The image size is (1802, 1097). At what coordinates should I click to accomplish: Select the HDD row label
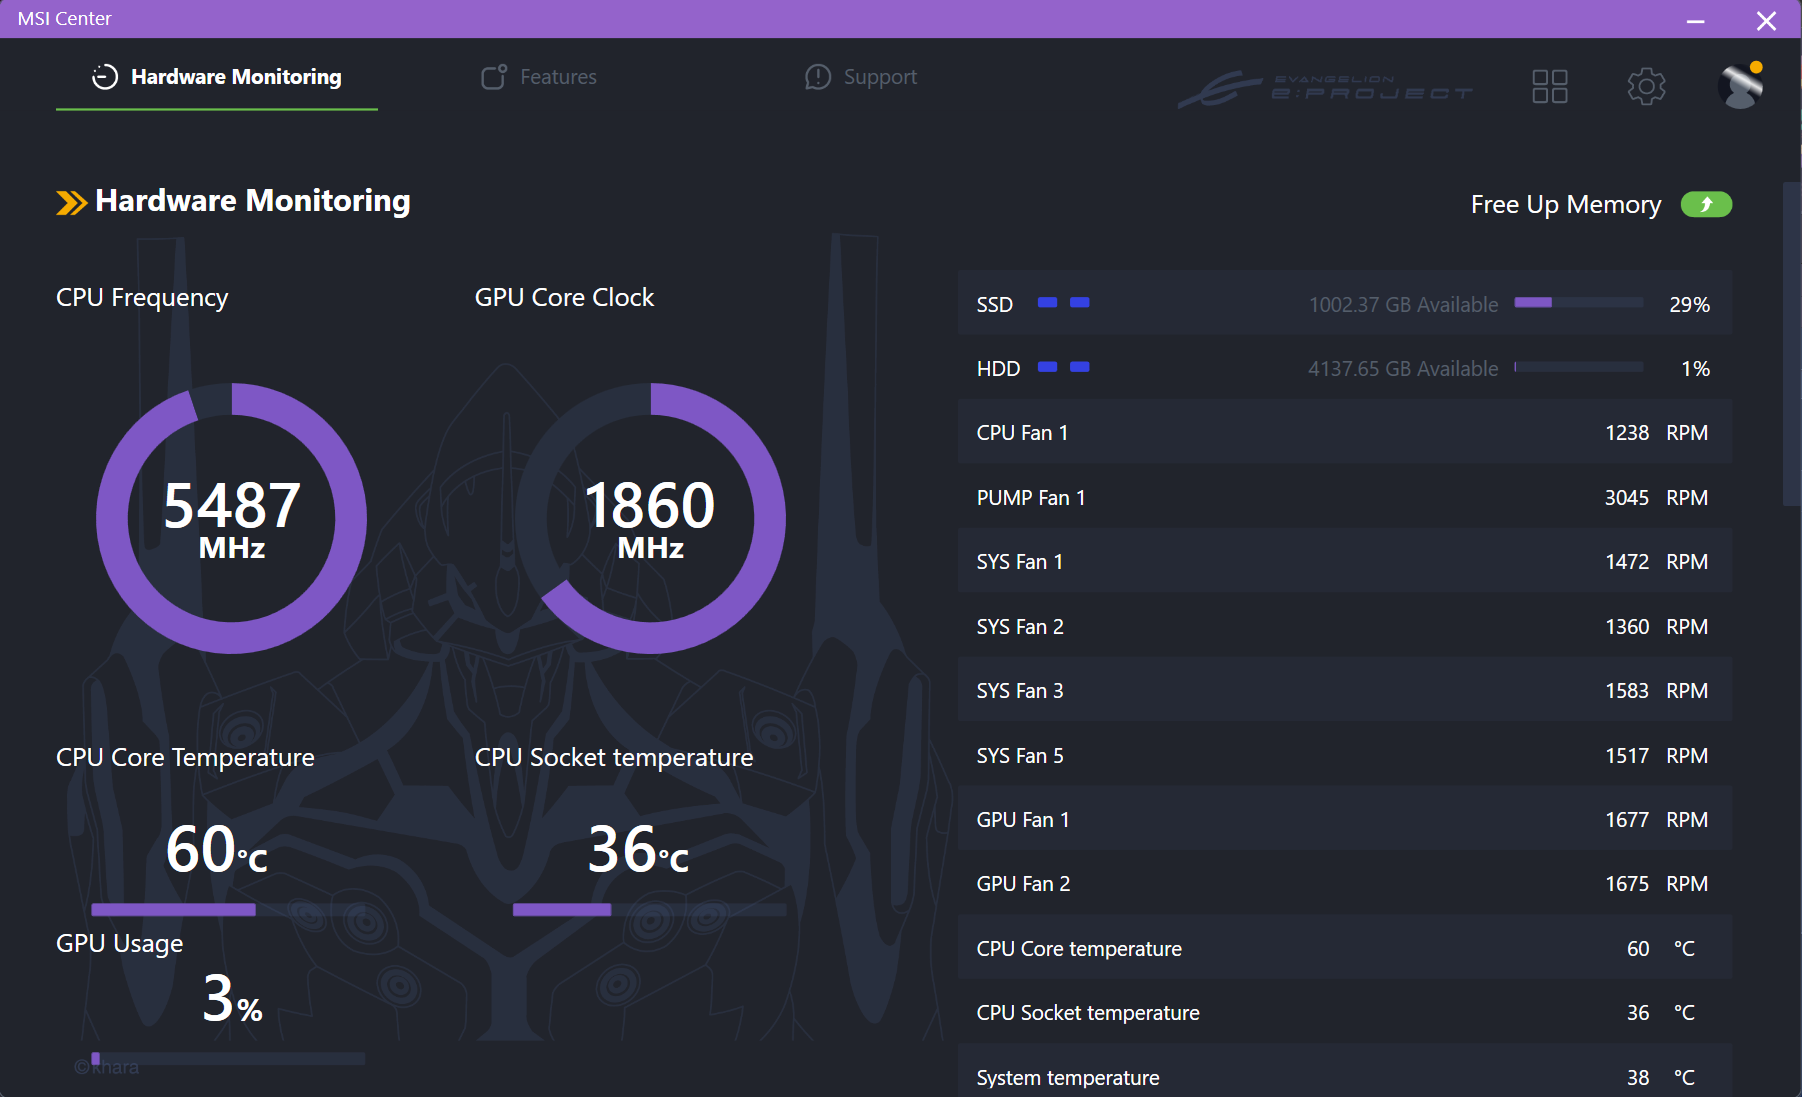998,369
